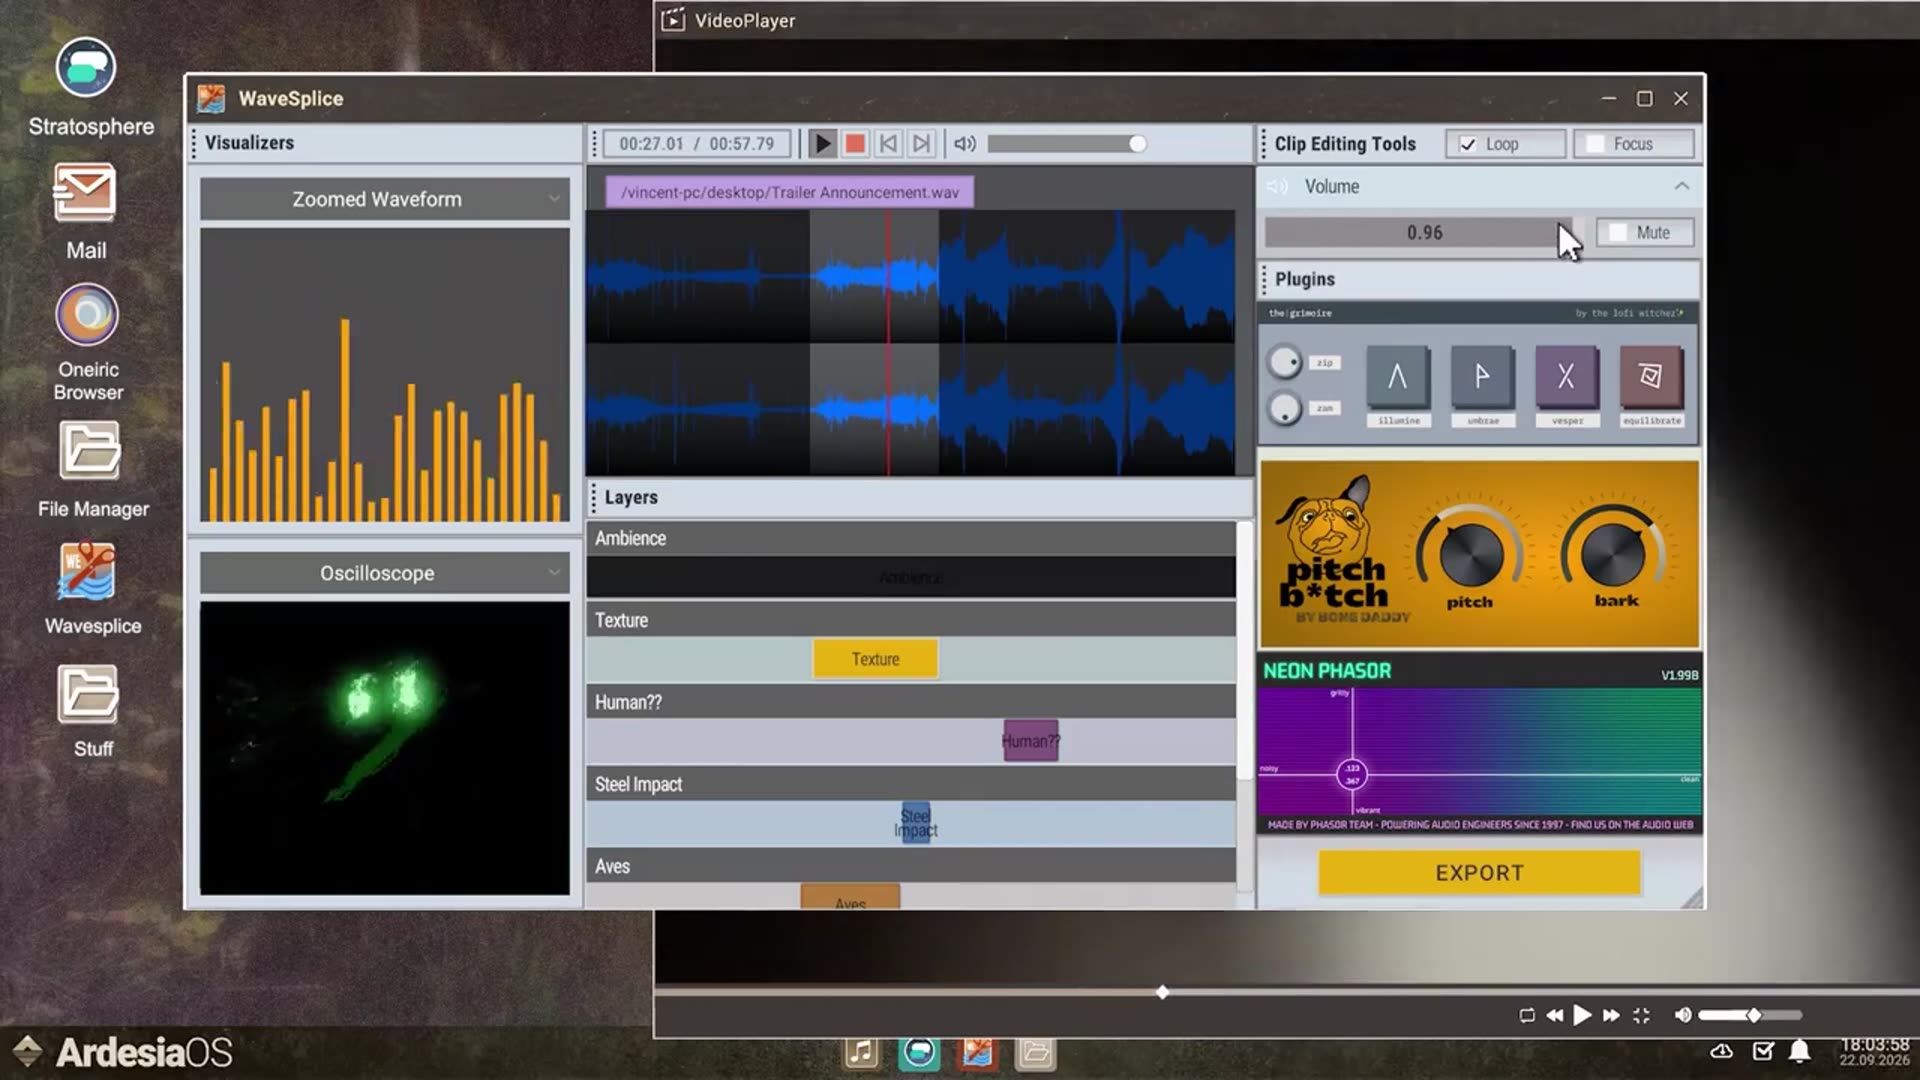
Task: Select the Texture layer header
Action: tap(911, 620)
